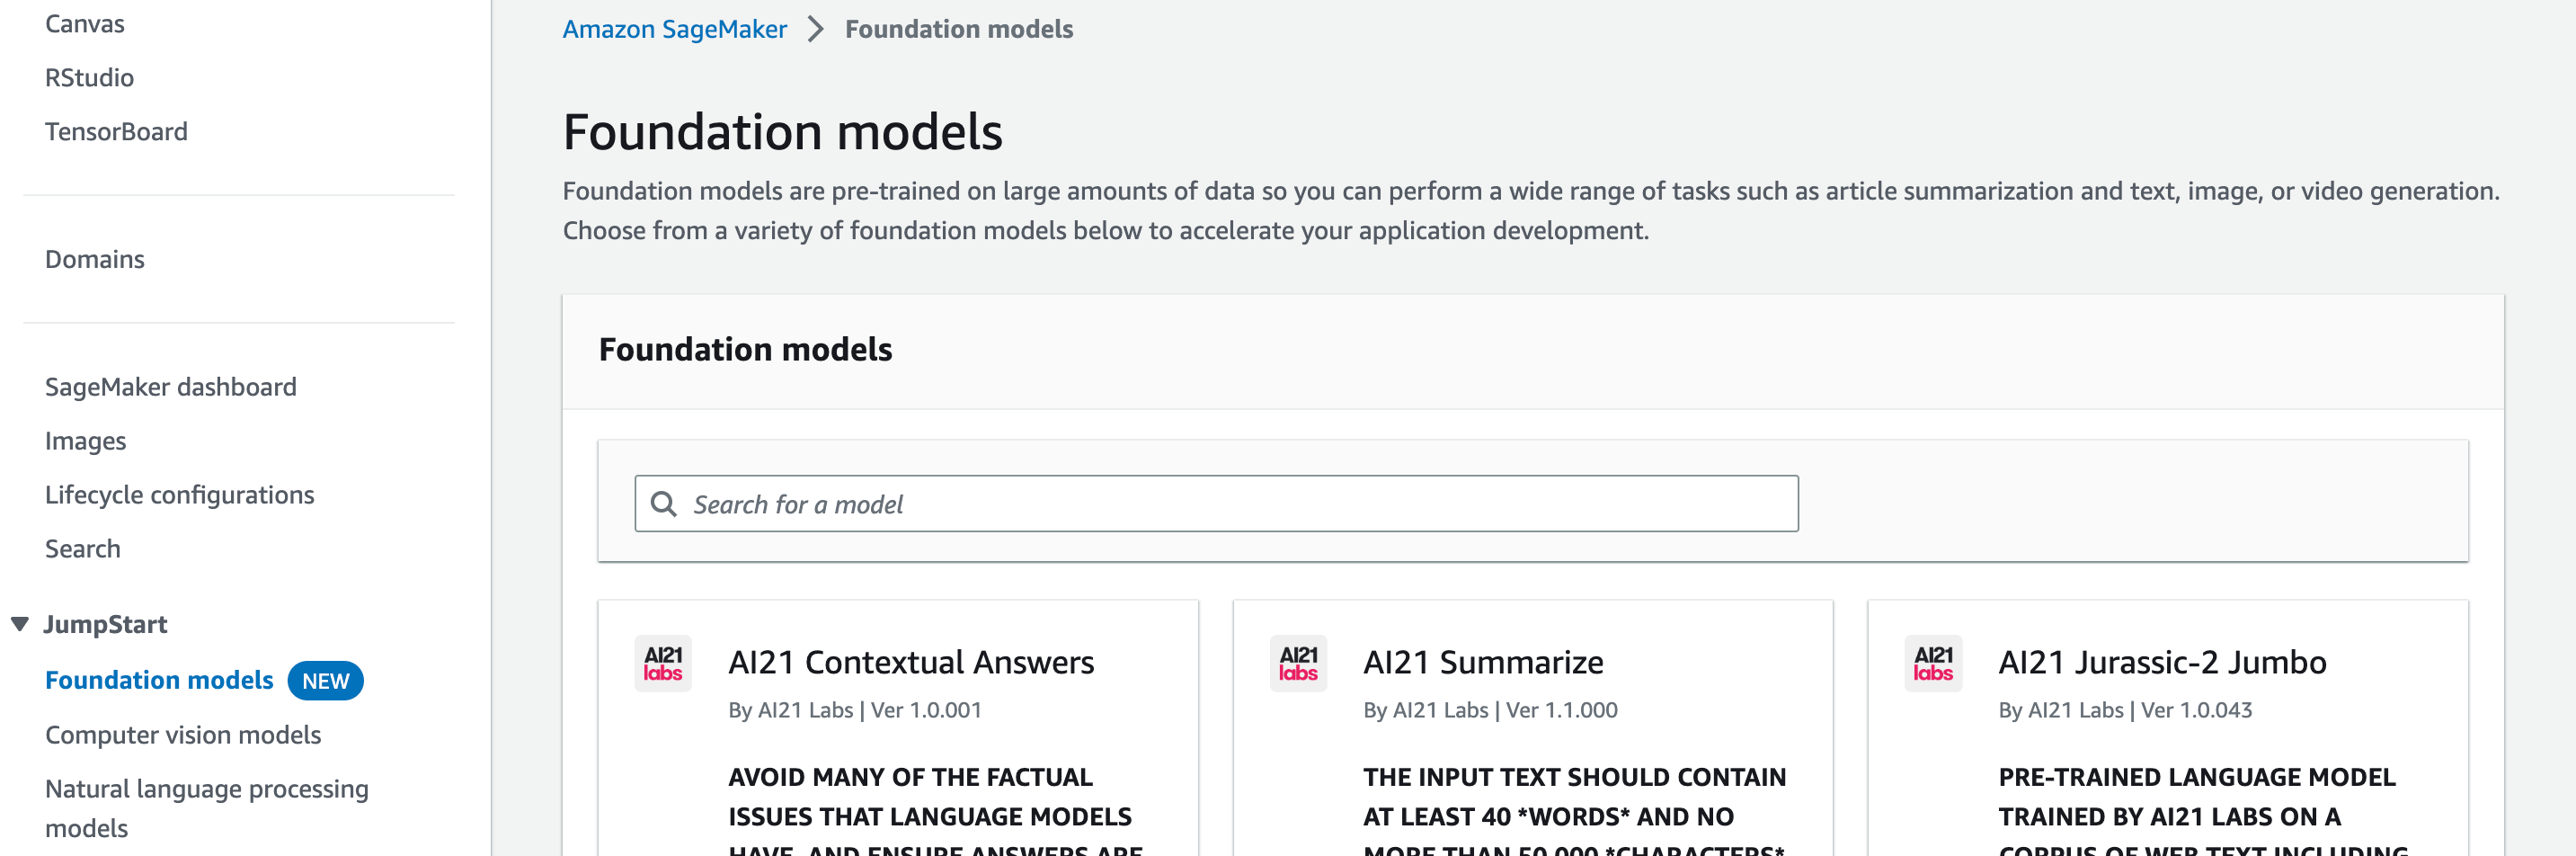Open the Amazon SageMaker breadcrumb link
2576x856 pixels.
(674, 29)
